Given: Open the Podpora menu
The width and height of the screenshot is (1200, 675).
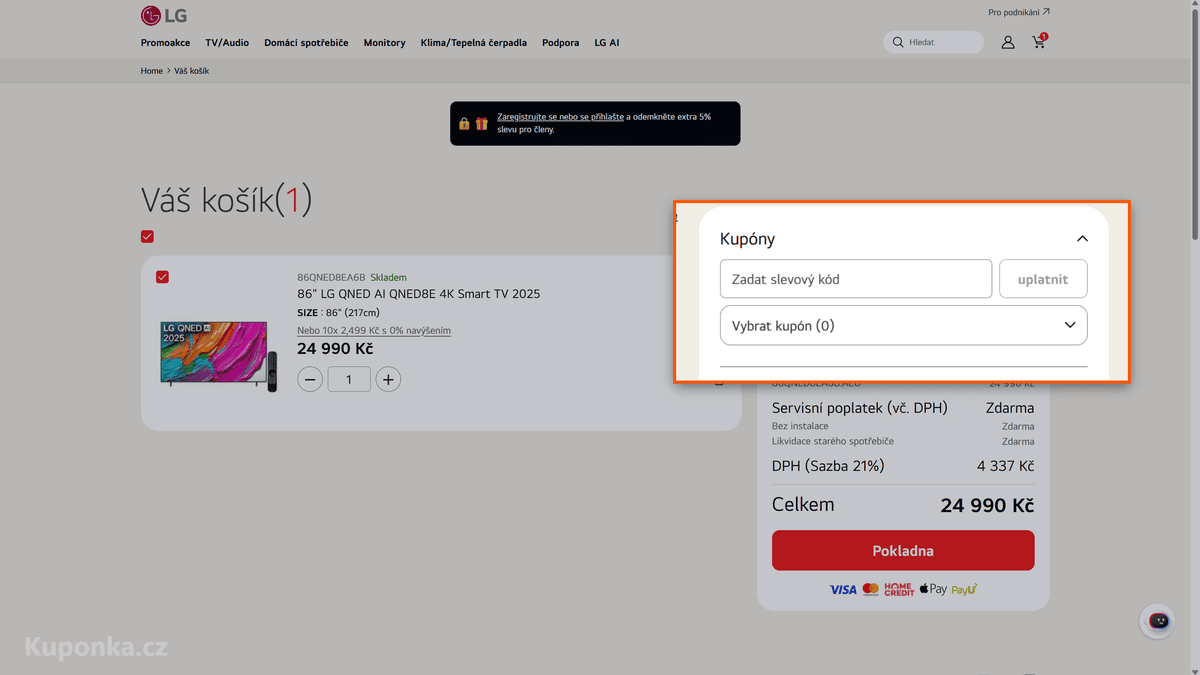Looking at the screenshot, I should (560, 43).
